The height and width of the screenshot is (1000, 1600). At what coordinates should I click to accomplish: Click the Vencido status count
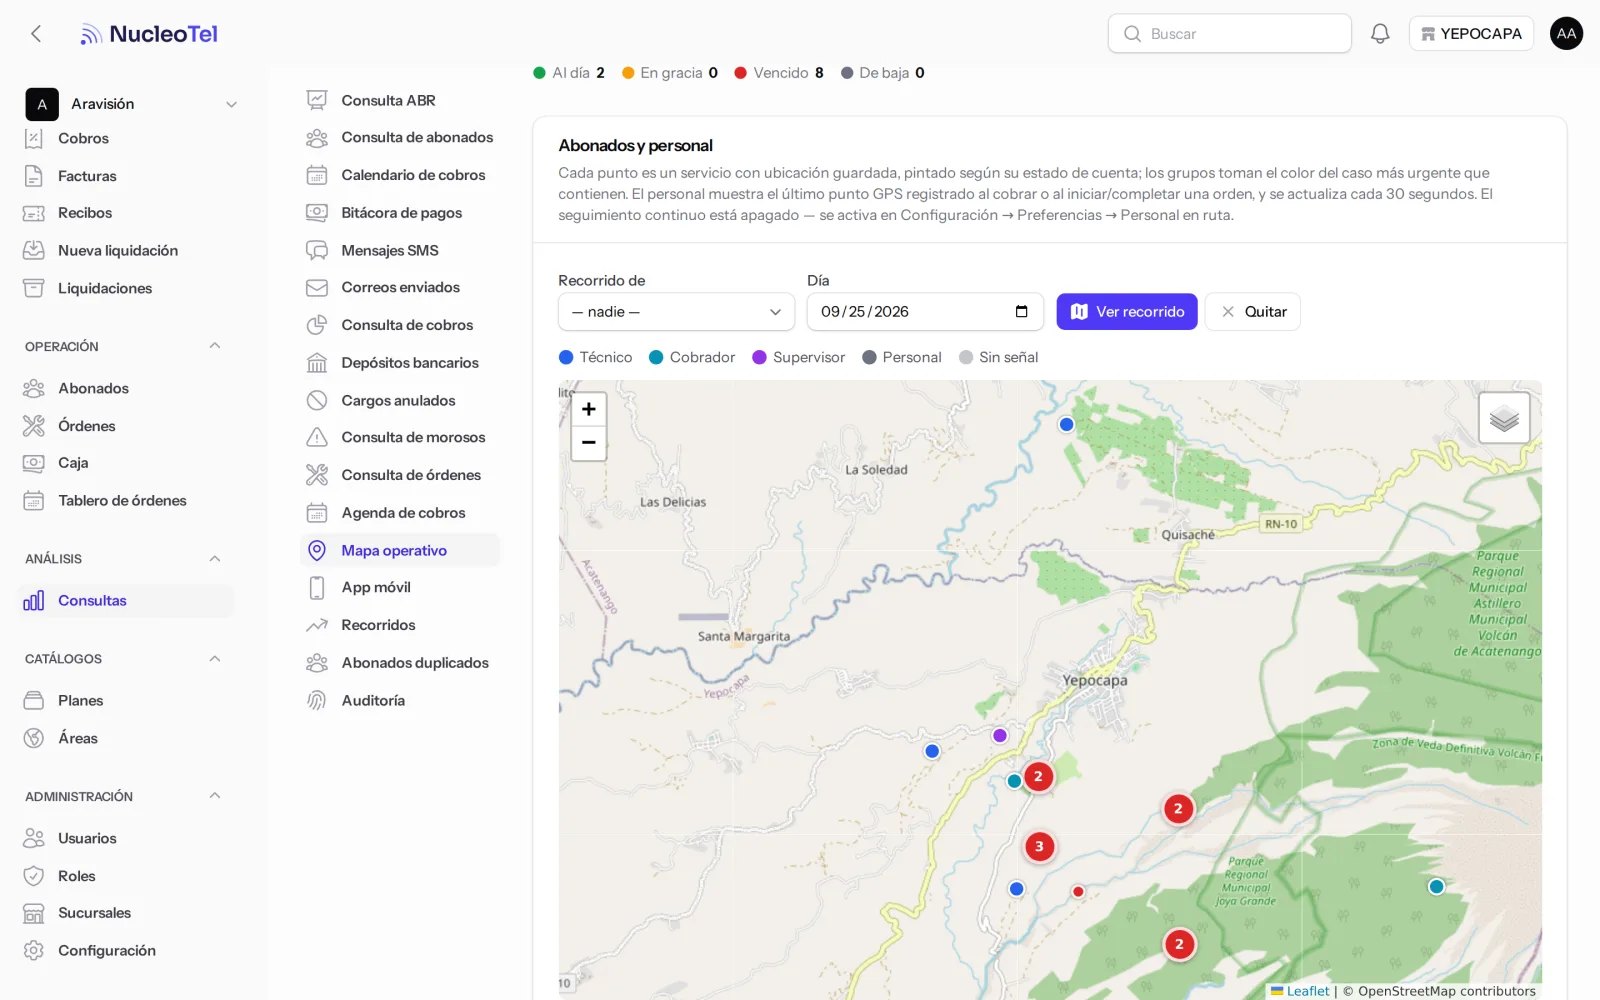819,73
